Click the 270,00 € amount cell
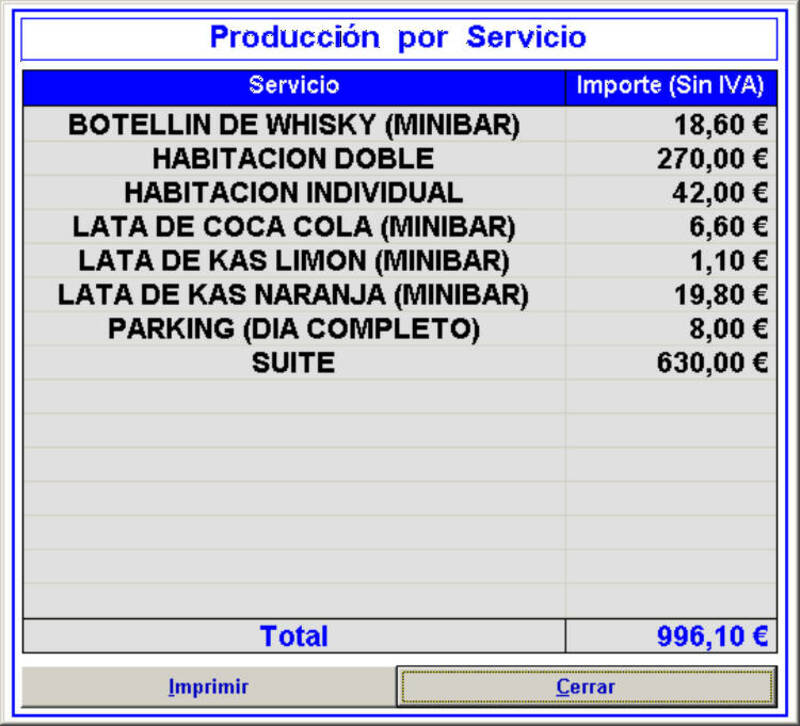Image resolution: width=800 pixels, height=726 pixels. pos(711,159)
